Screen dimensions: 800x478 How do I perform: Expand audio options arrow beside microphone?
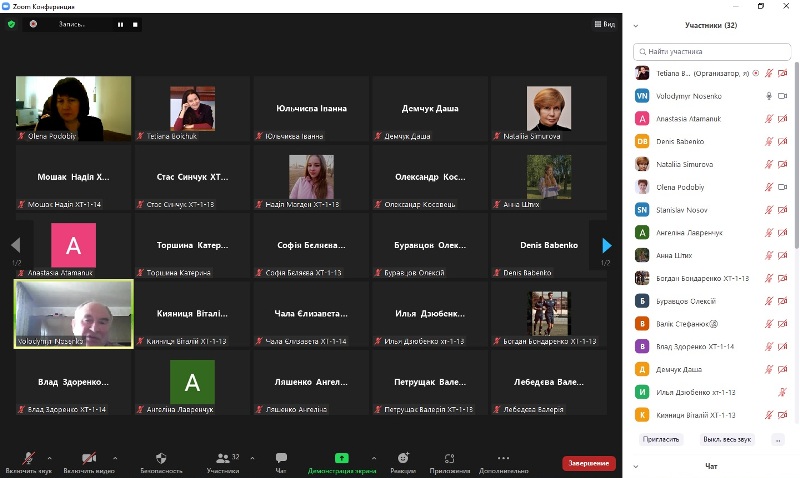click(53, 458)
